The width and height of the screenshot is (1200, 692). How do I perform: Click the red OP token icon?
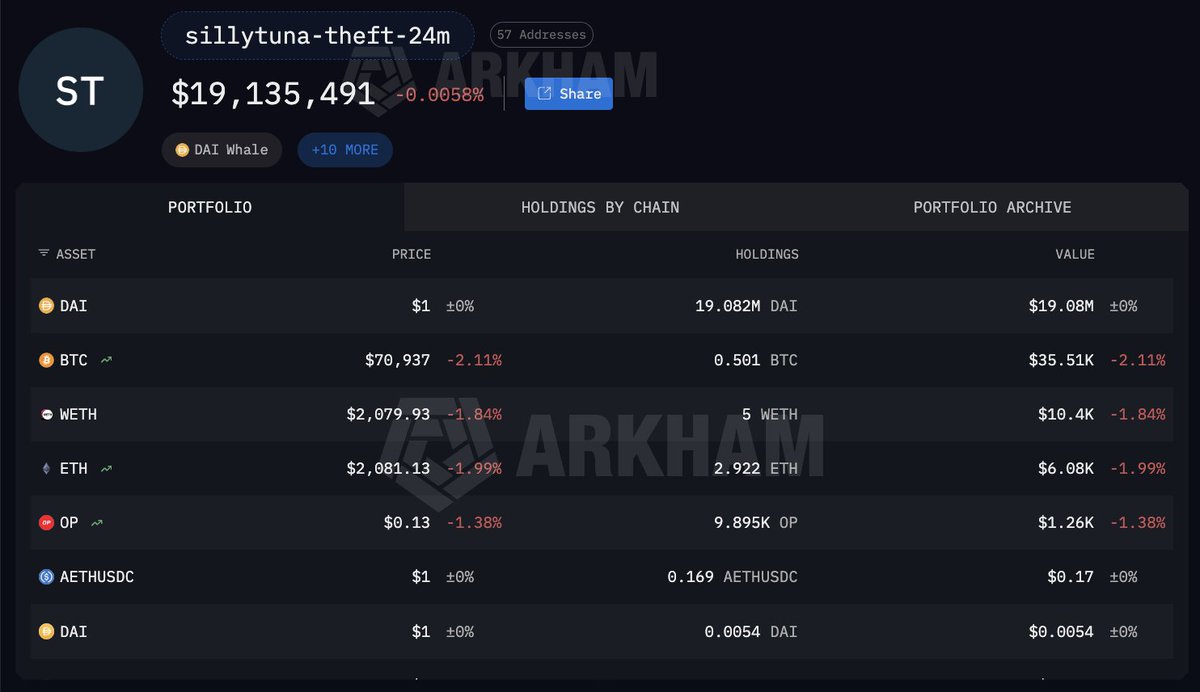[46, 522]
